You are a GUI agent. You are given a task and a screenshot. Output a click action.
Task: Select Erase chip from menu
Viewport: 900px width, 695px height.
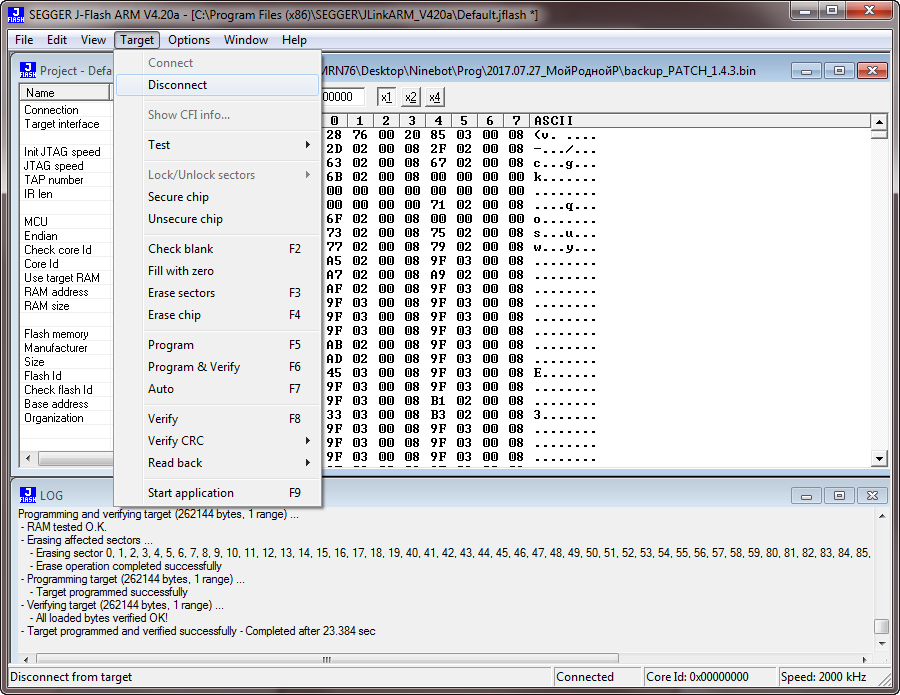click(x=175, y=315)
